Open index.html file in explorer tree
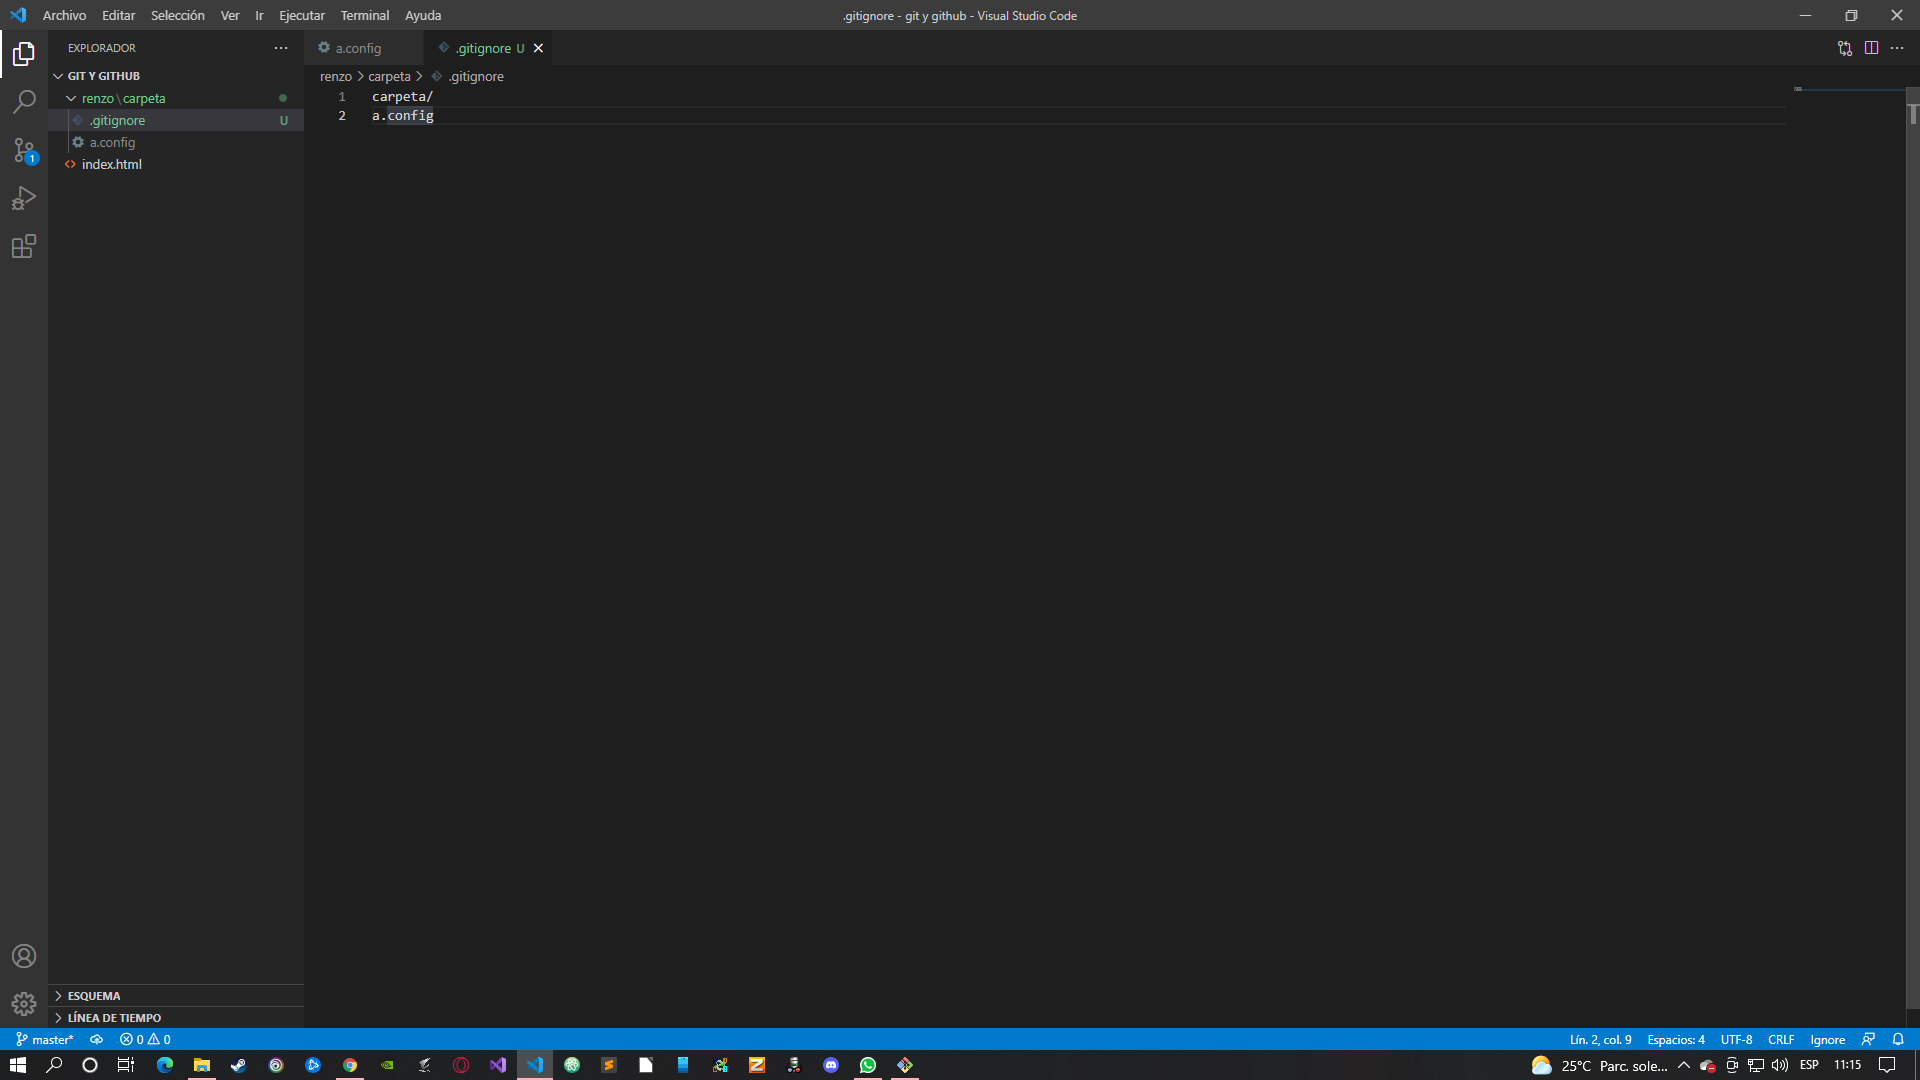This screenshot has height=1080, width=1920. point(176,164)
